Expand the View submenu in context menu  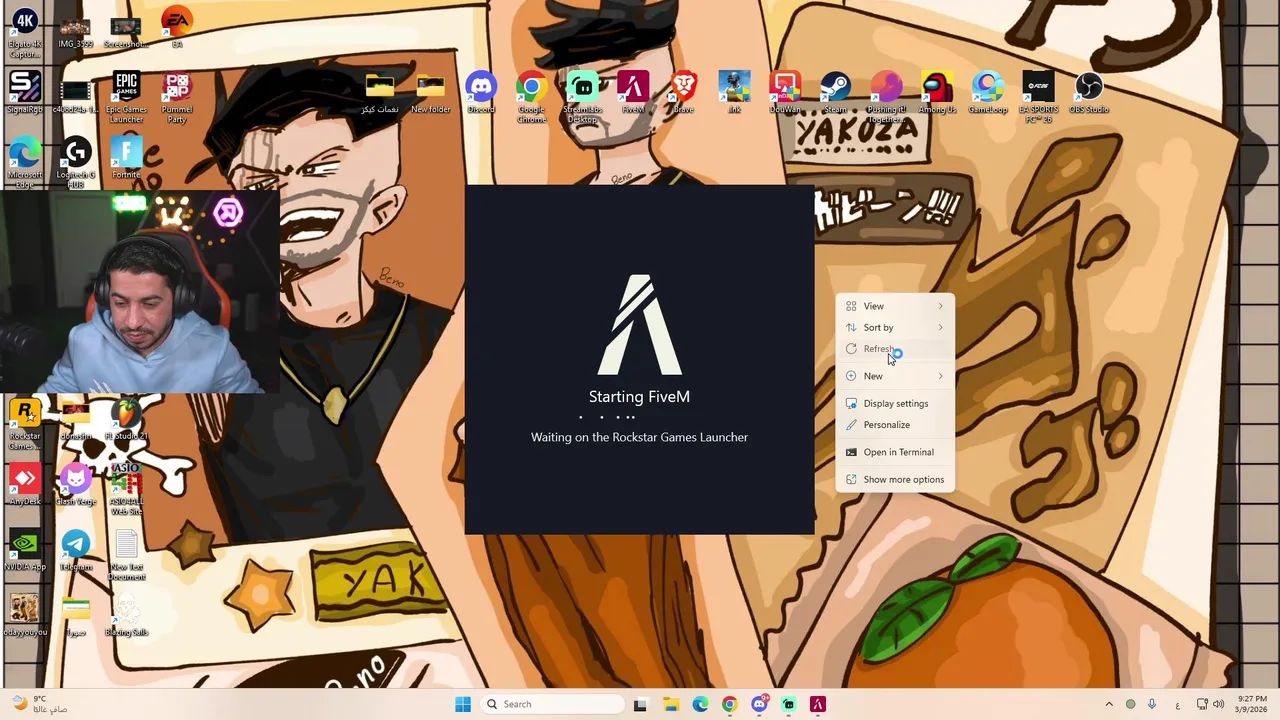[895, 306]
